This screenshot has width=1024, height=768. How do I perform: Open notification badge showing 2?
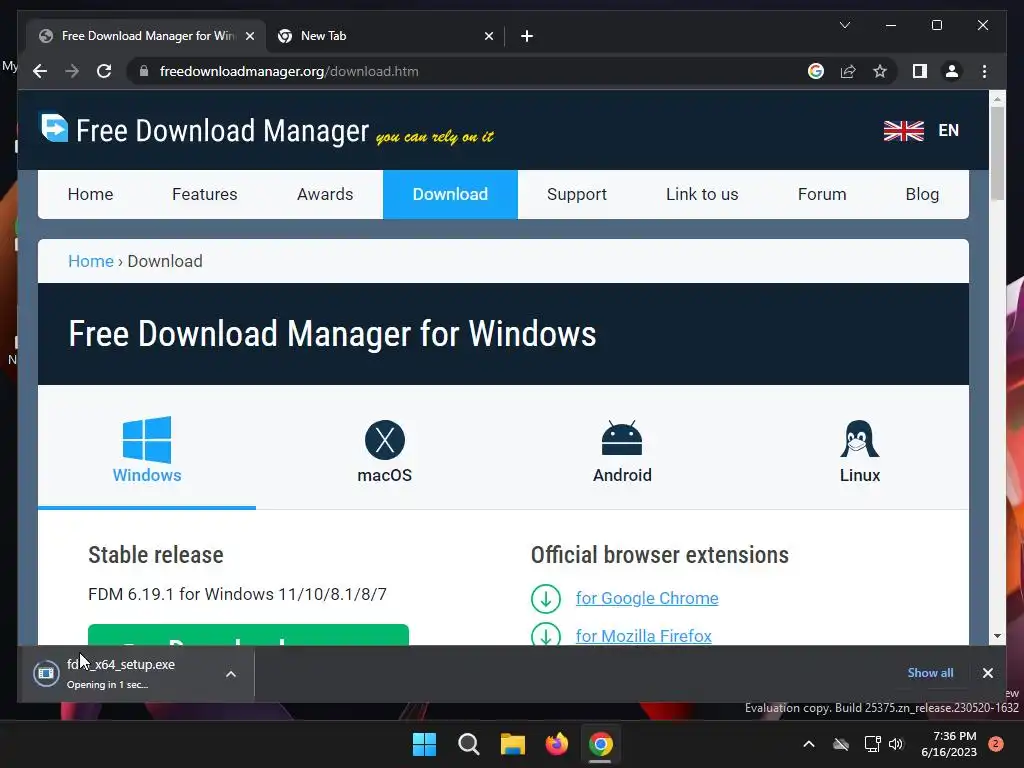pyautogui.click(x=996, y=744)
